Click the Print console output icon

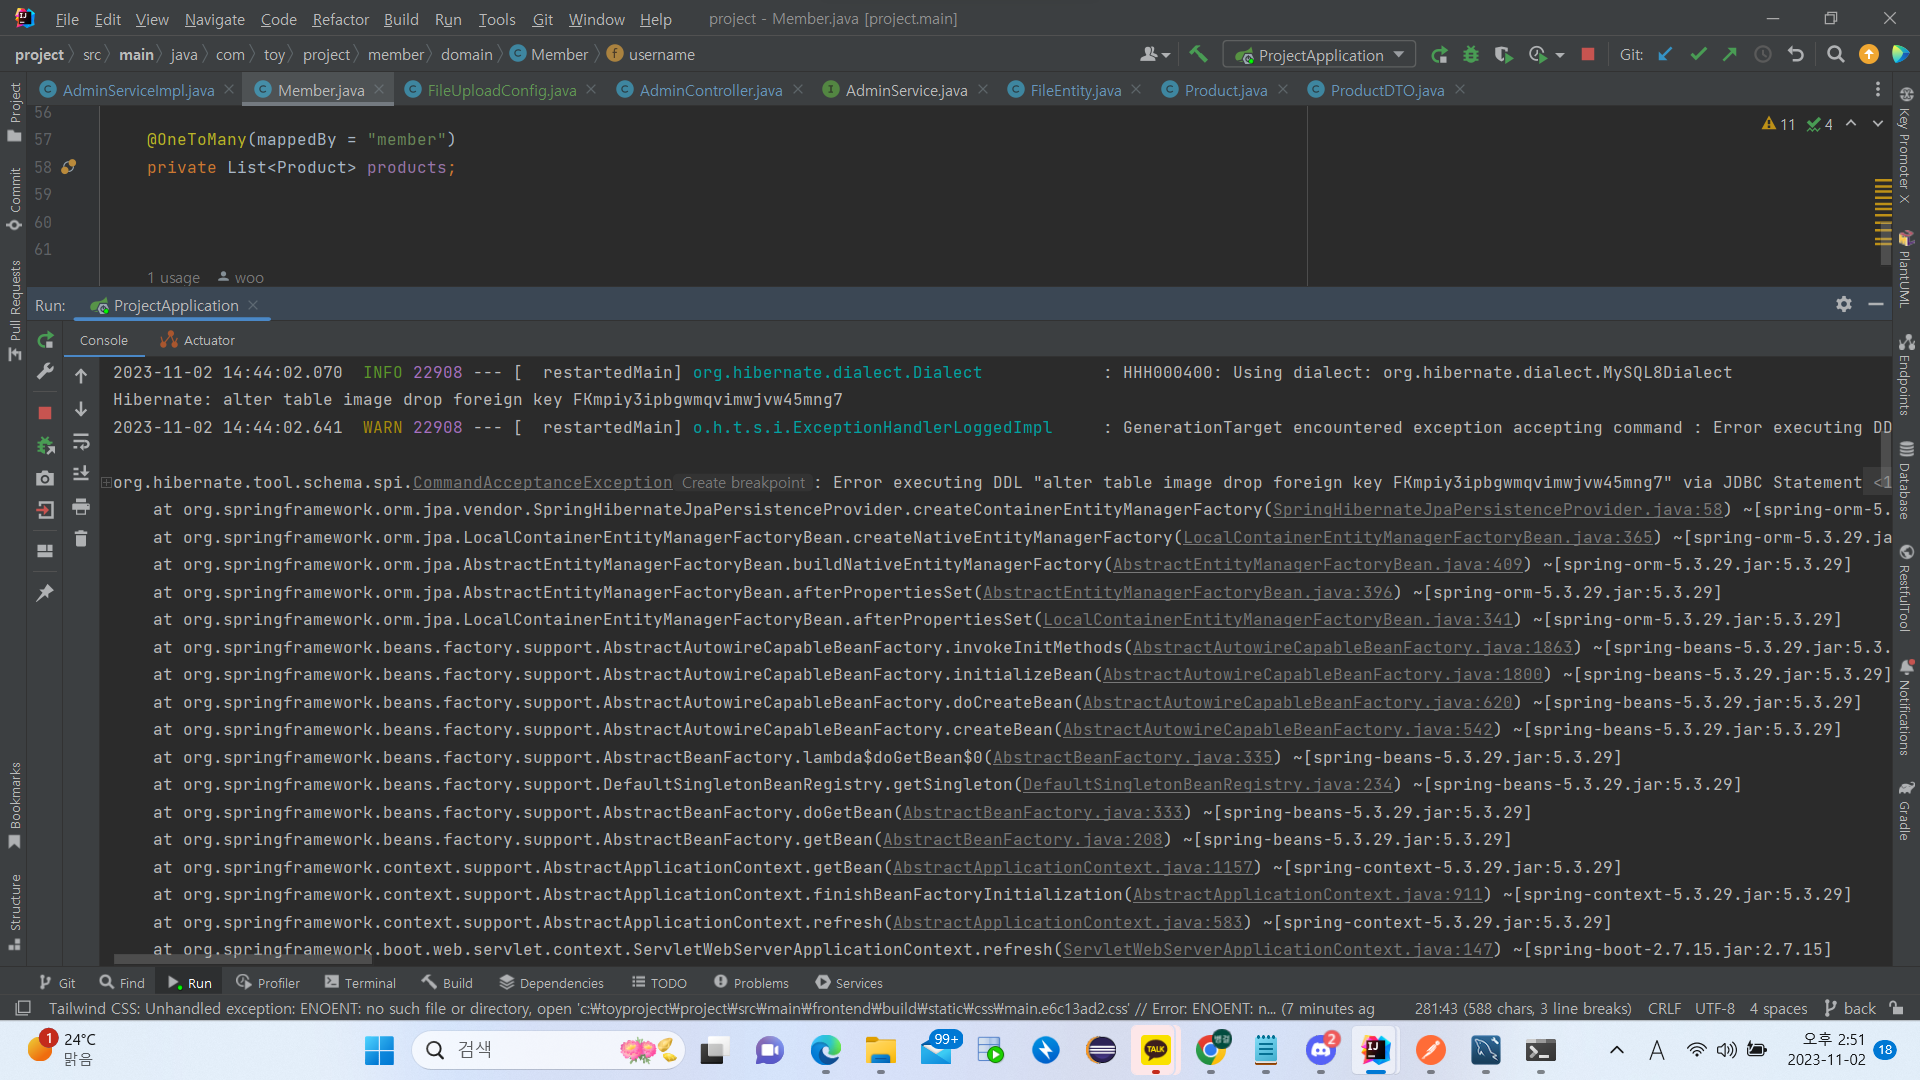pos(81,507)
